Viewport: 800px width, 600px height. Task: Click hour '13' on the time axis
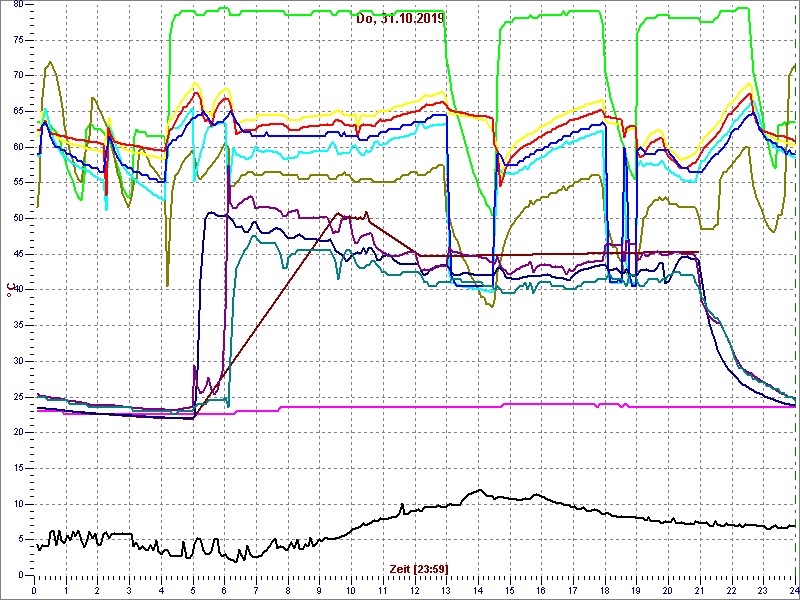coord(446,590)
